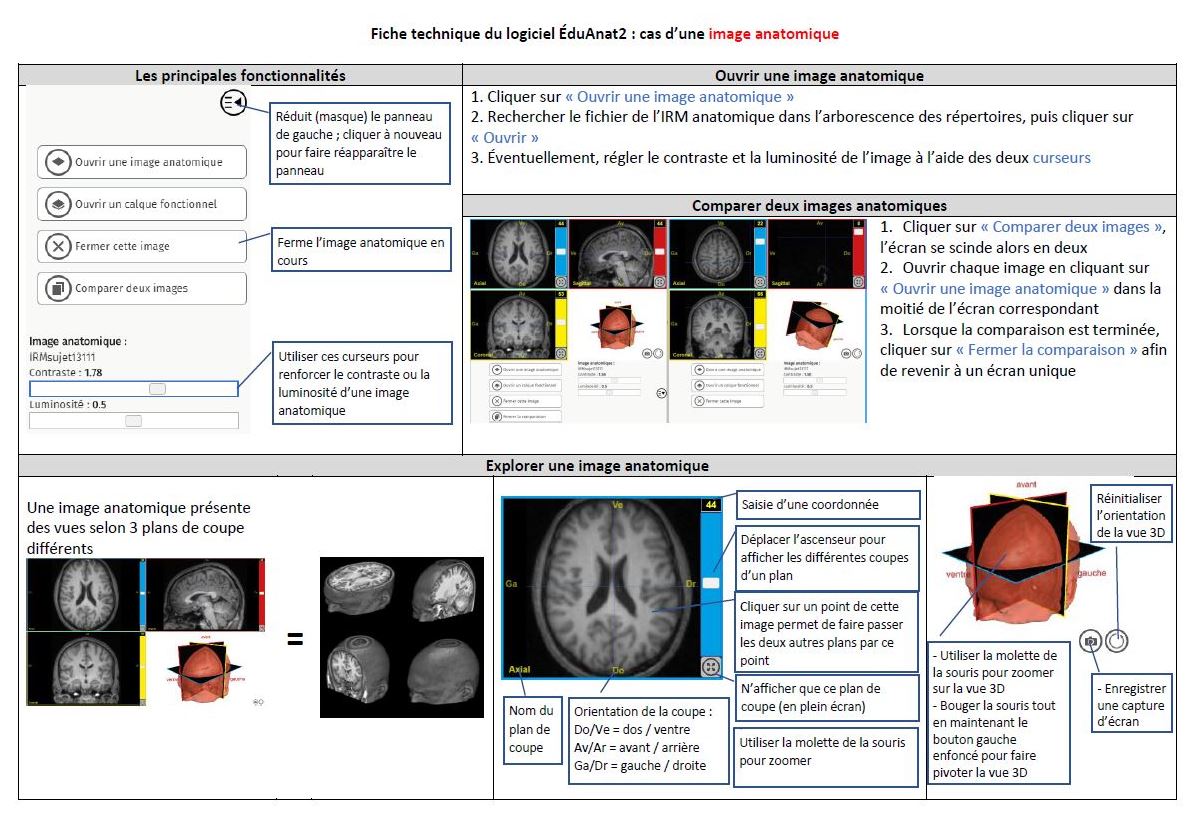Click the fullscreen icon on the large axial view
The image size is (1196, 814).
tap(711, 667)
